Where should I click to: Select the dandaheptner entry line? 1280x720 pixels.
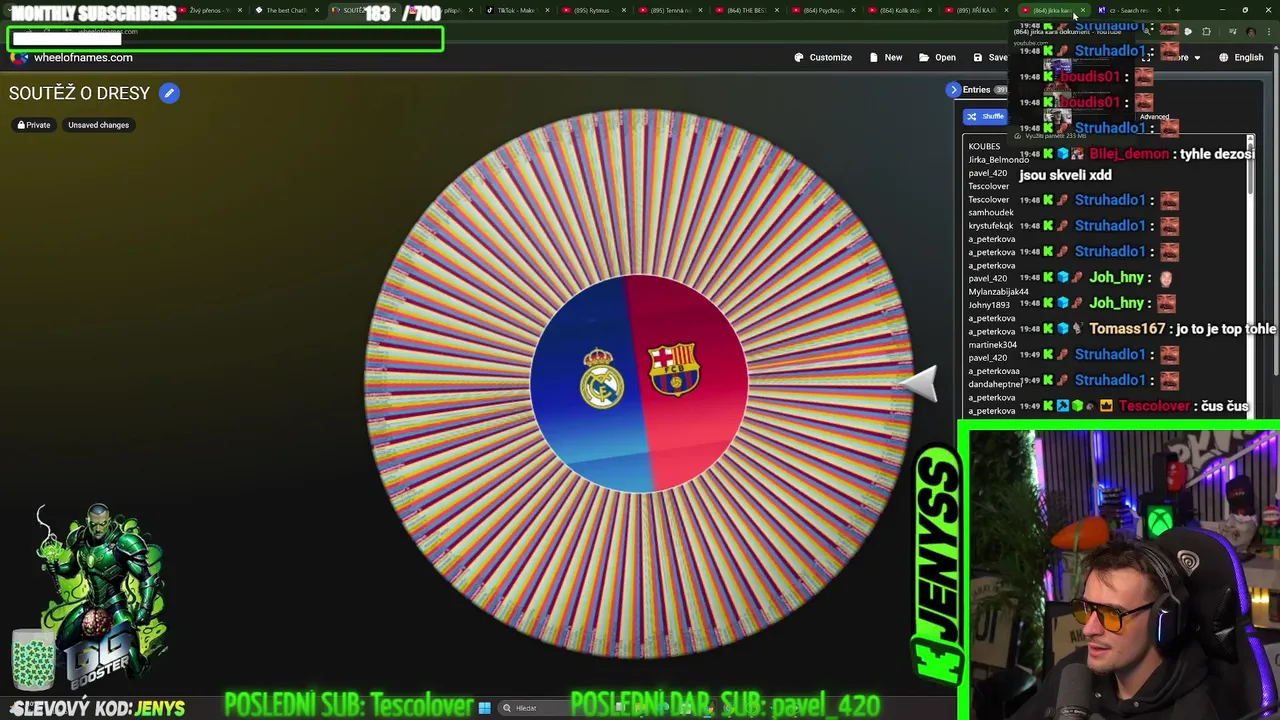click(x=995, y=384)
